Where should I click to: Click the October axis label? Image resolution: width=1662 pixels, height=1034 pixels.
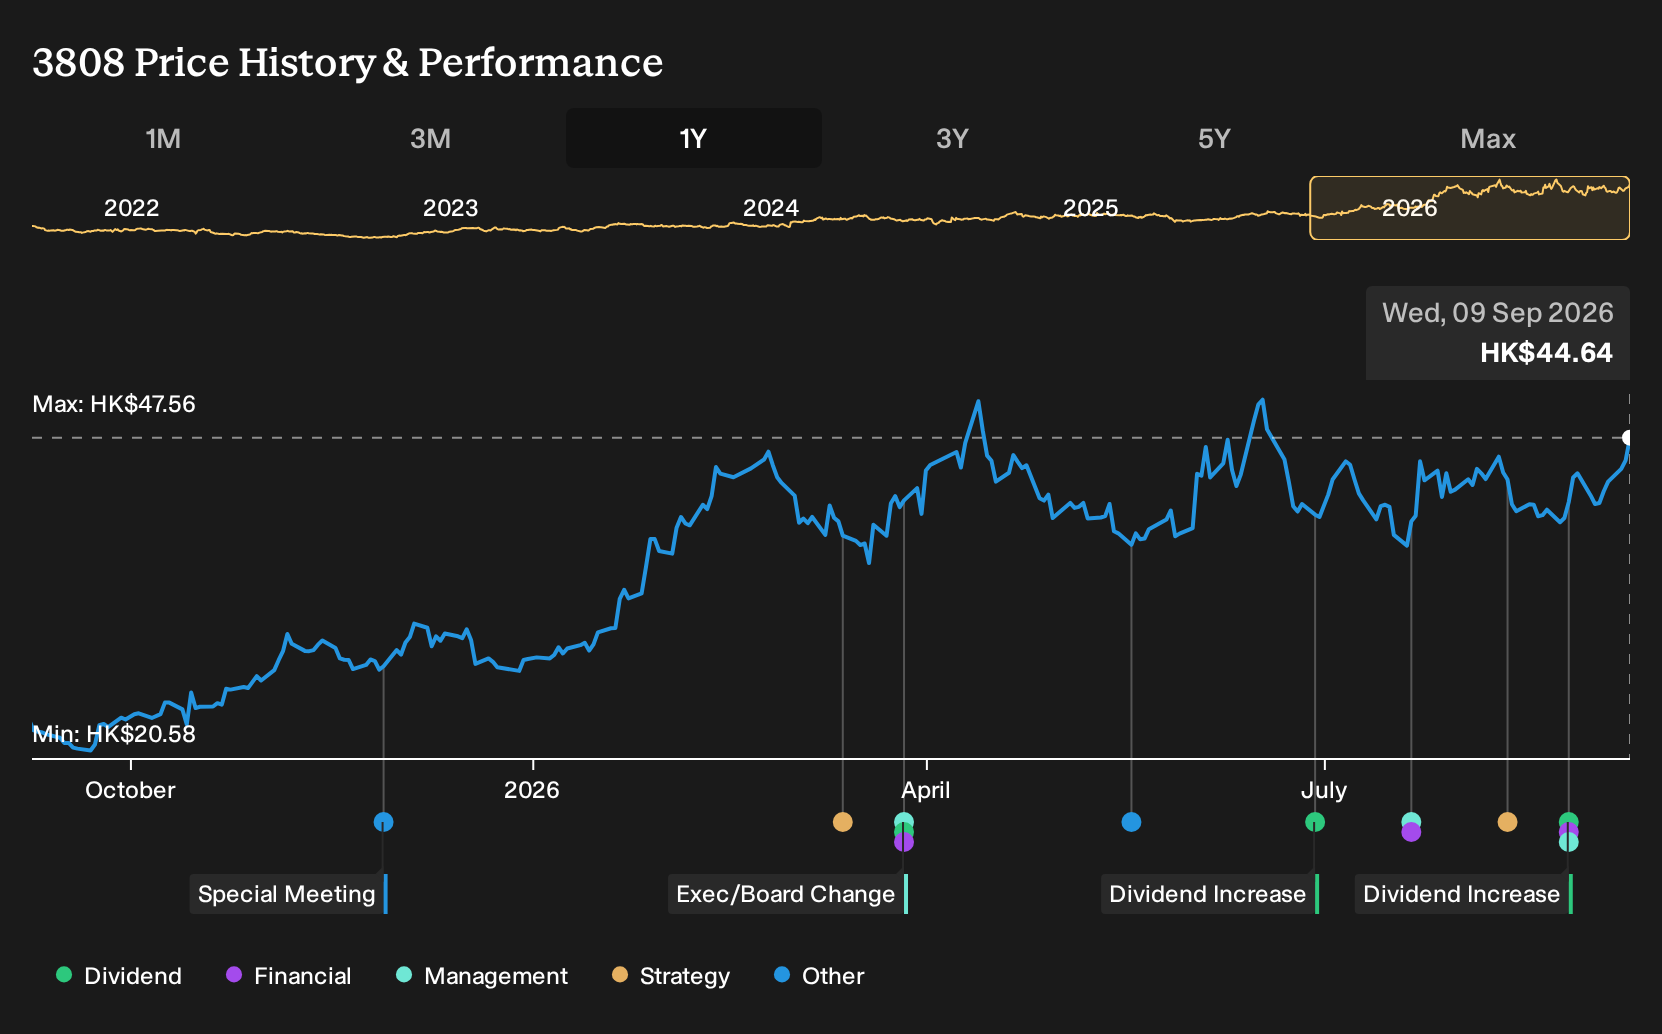click(130, 790)
